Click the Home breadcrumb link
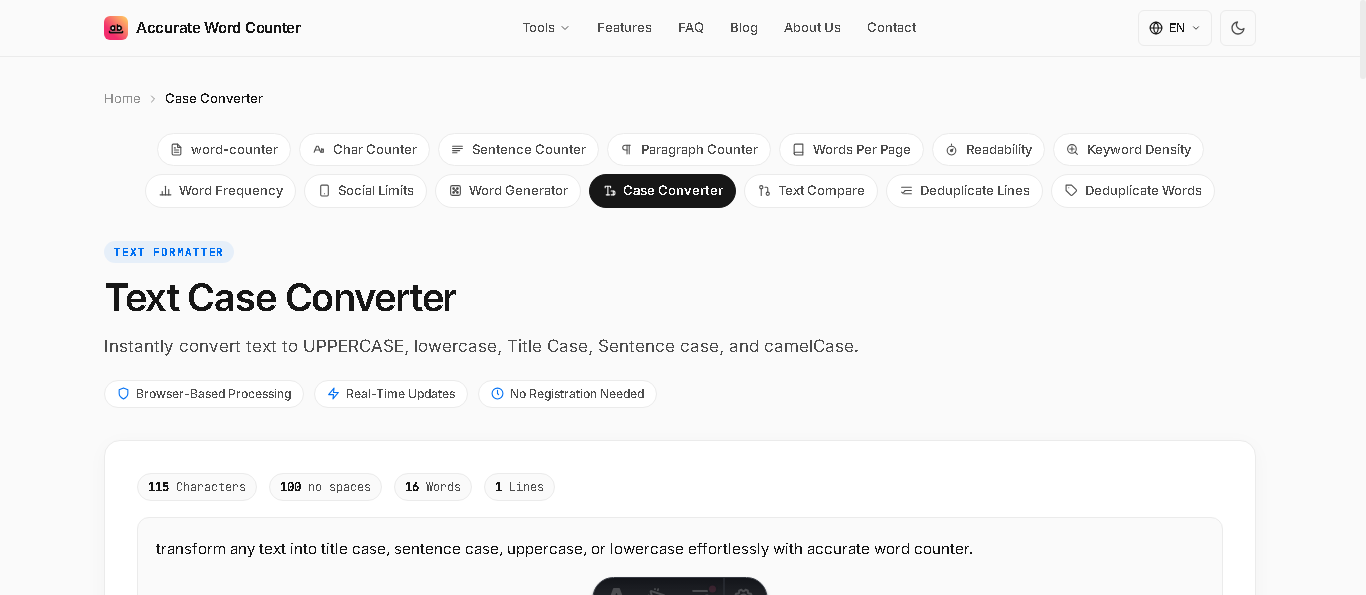The image size is (1366, 595). 122,98
